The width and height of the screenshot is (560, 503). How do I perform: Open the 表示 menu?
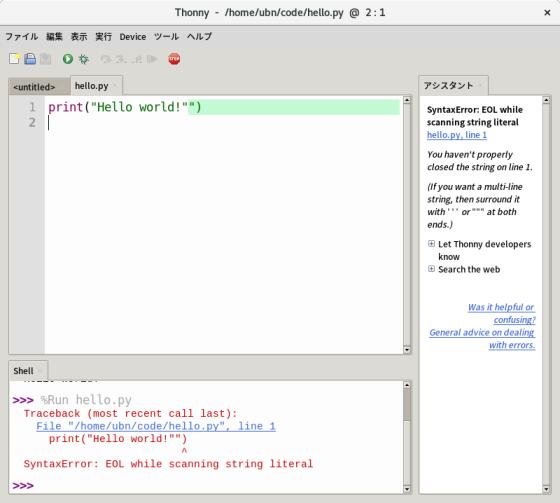pyautogui.click(x=79, y=36)
